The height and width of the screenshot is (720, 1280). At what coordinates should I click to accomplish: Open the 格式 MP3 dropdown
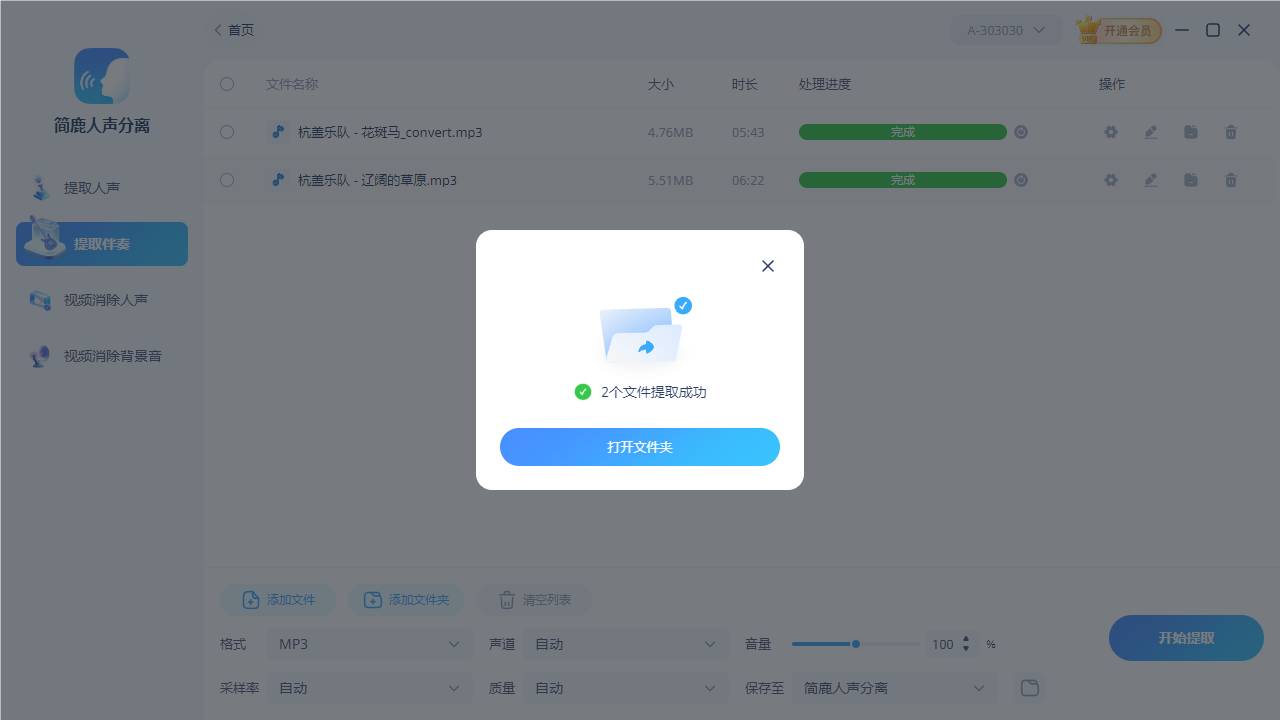pos(369,644)
